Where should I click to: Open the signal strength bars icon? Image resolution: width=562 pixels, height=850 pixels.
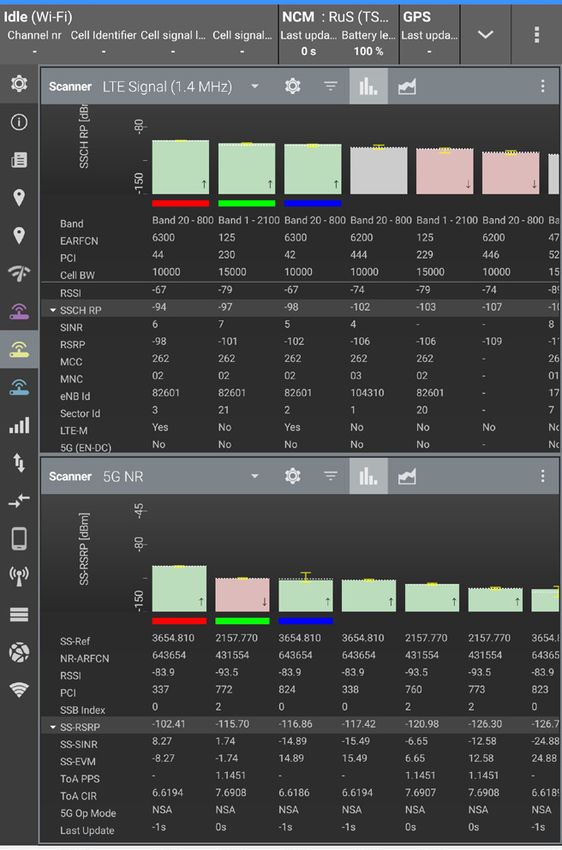pyautogui.click(x=19, y=425)
